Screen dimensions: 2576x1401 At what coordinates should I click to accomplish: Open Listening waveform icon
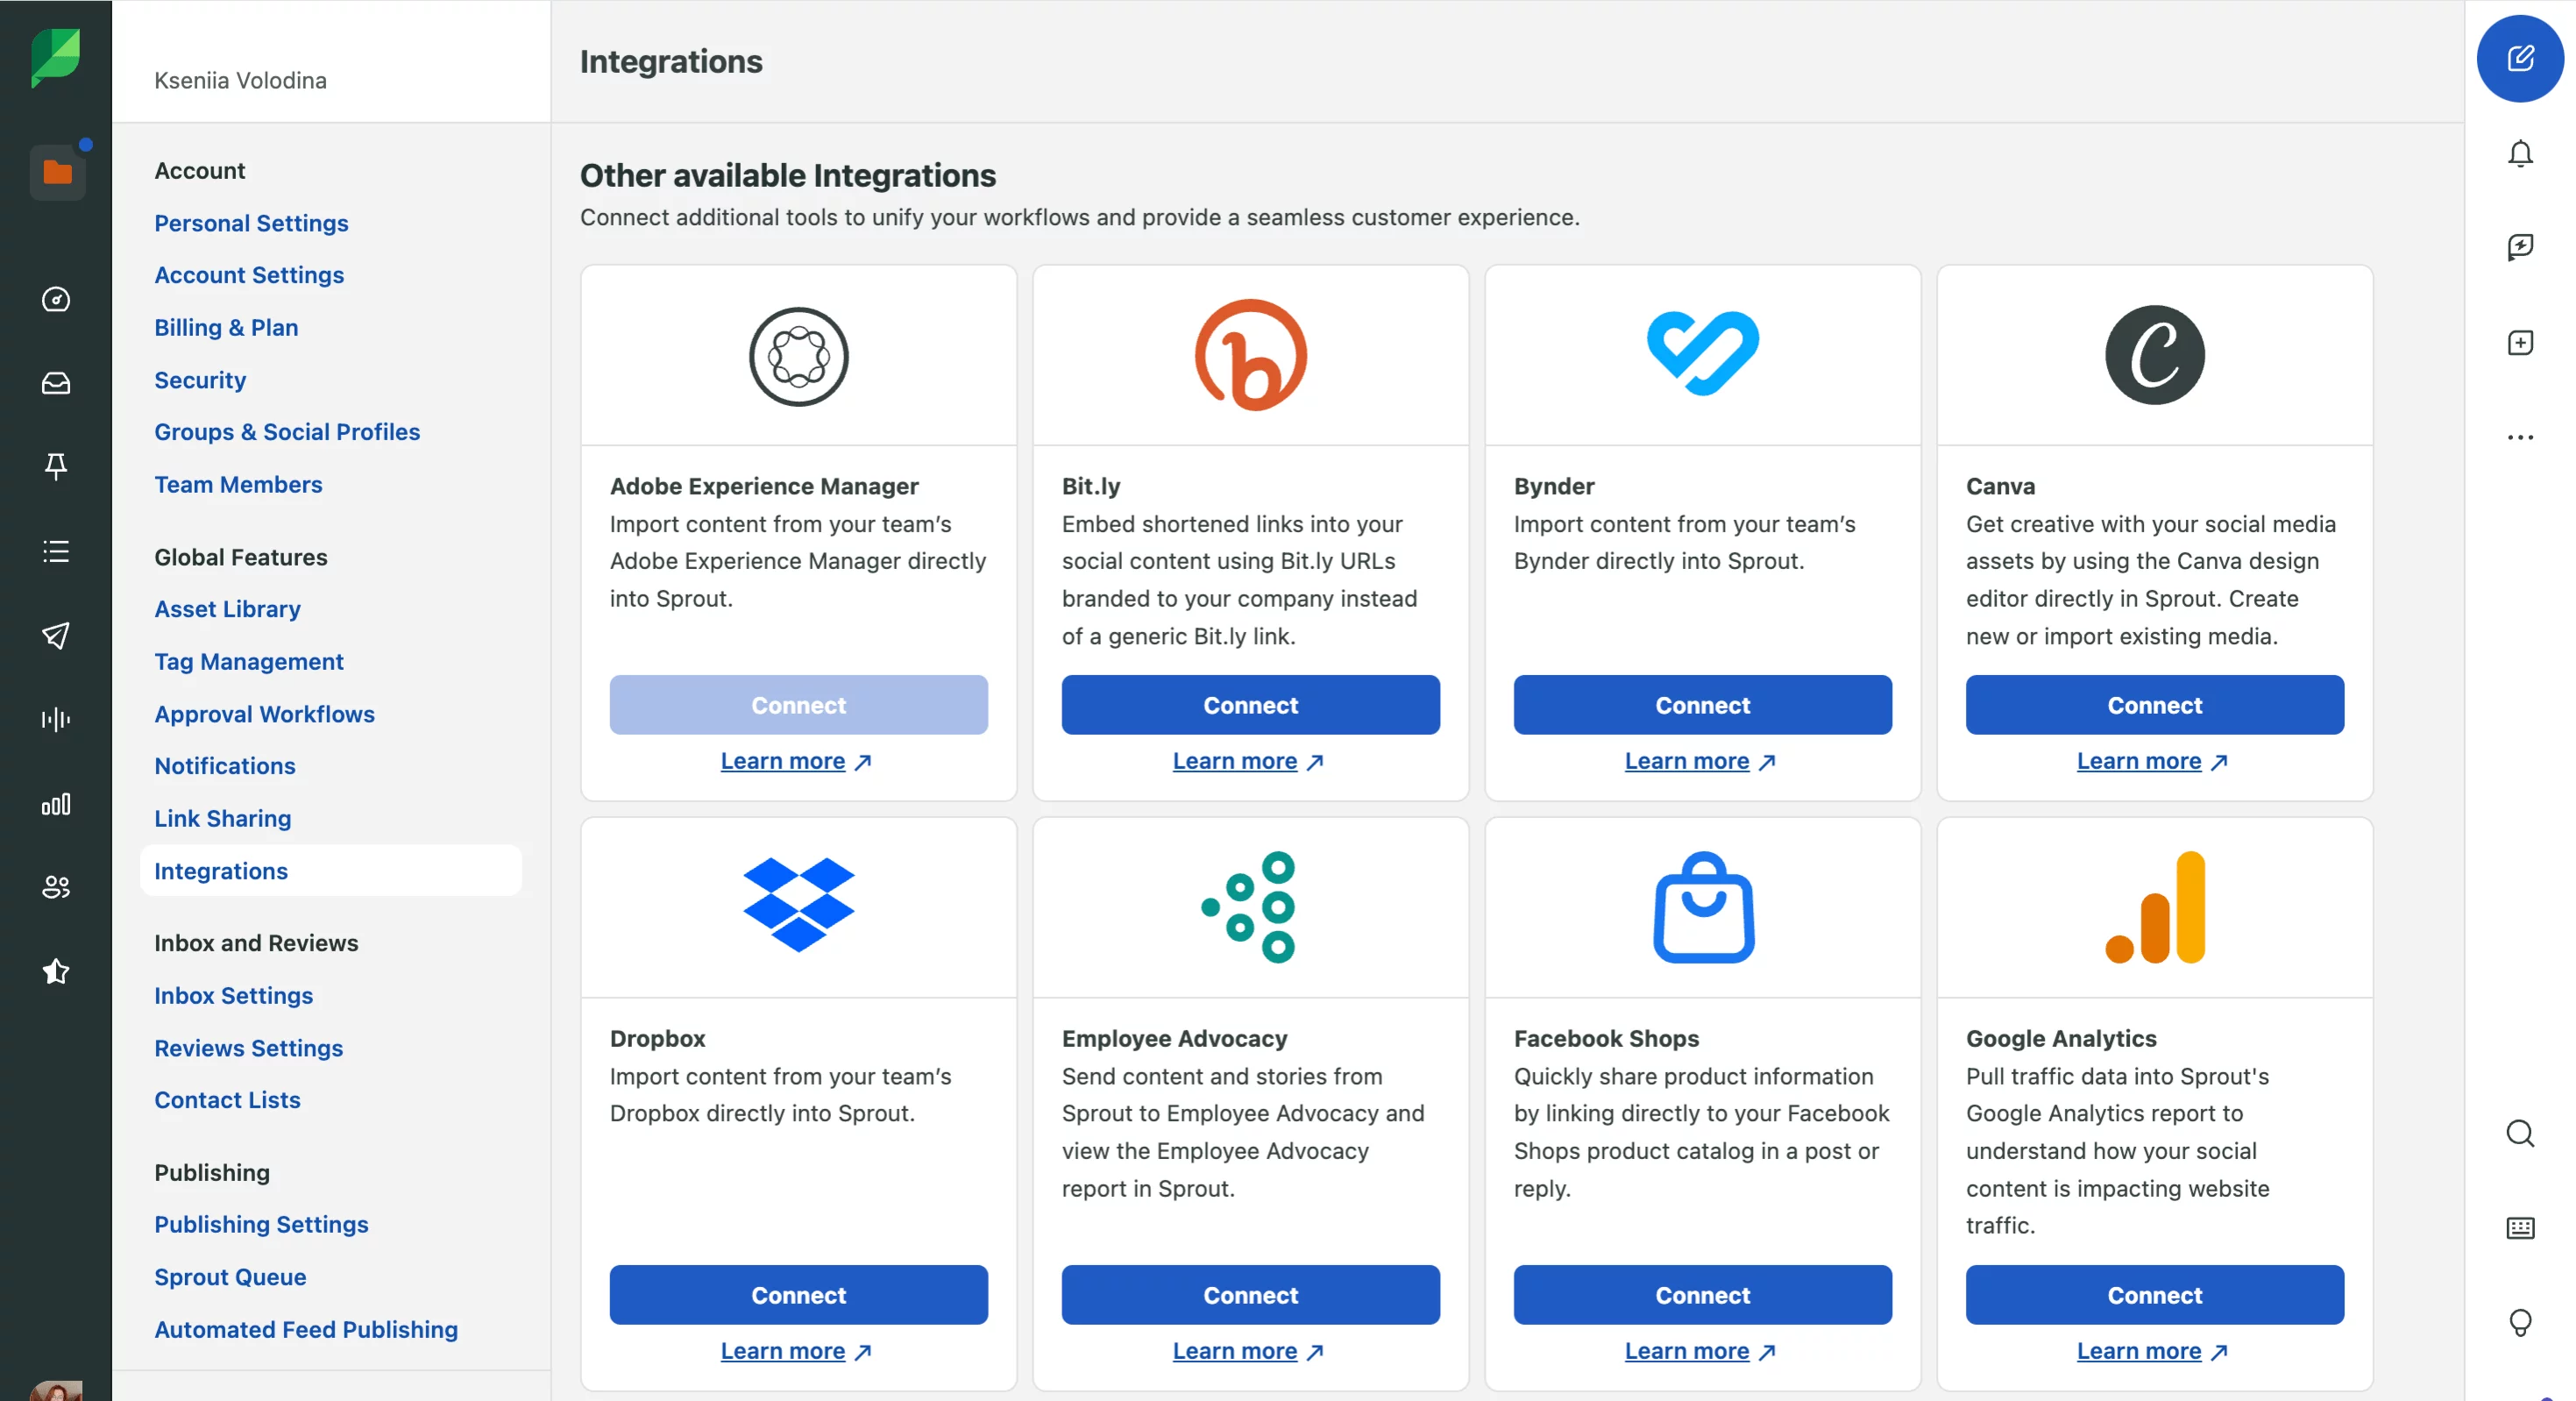(56, 719)
